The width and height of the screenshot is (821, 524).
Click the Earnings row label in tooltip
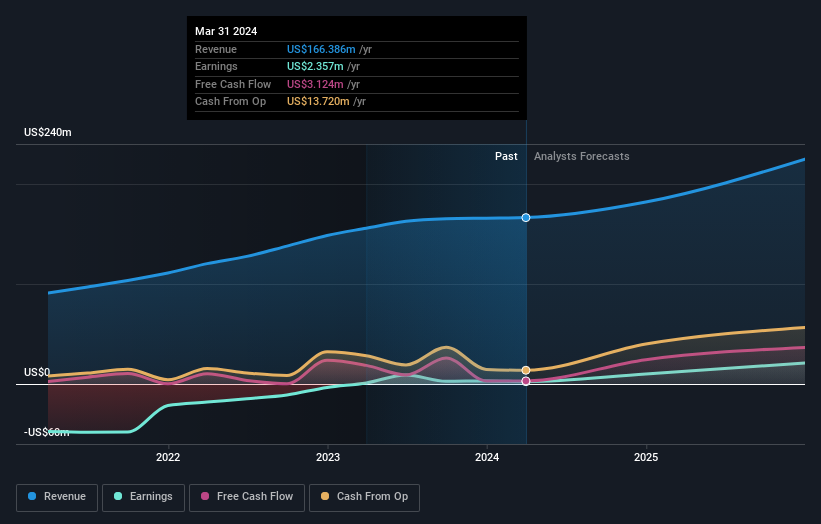click(x=216, y=66)
